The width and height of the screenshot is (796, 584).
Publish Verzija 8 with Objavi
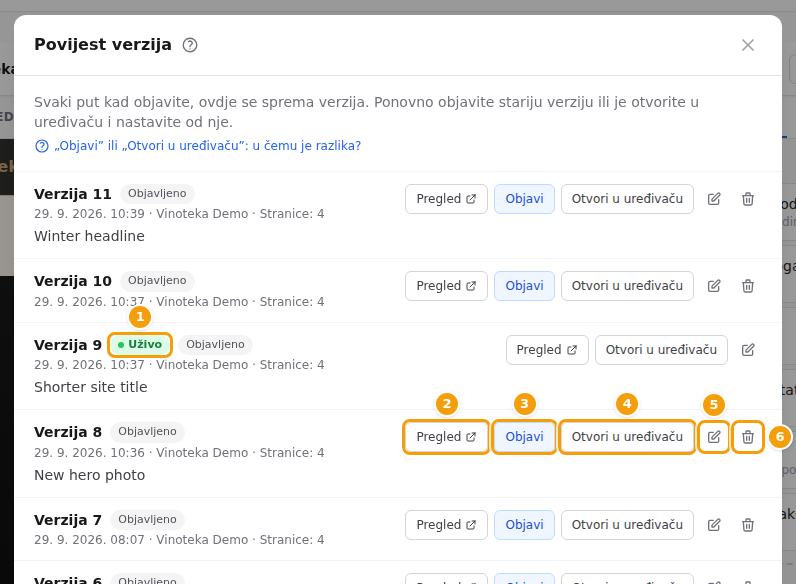pyautogui.click(x=524, y=437)
